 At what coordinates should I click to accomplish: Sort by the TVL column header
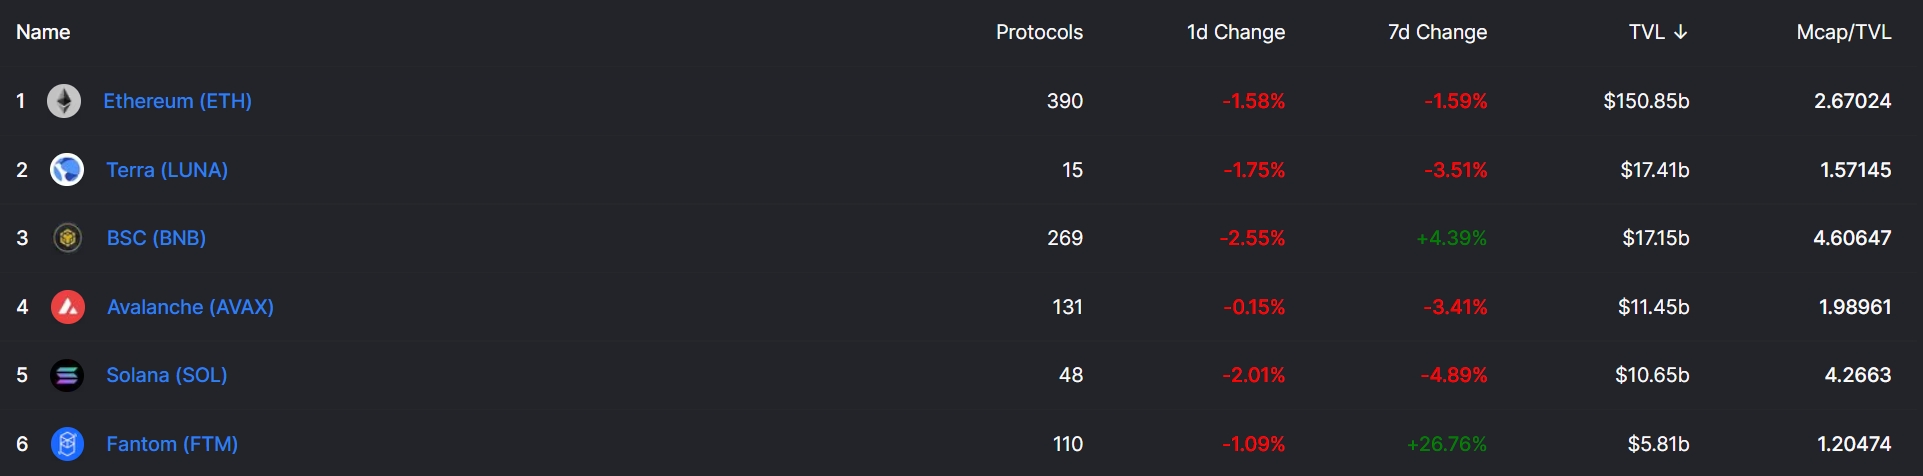[x=1646, y=32]
